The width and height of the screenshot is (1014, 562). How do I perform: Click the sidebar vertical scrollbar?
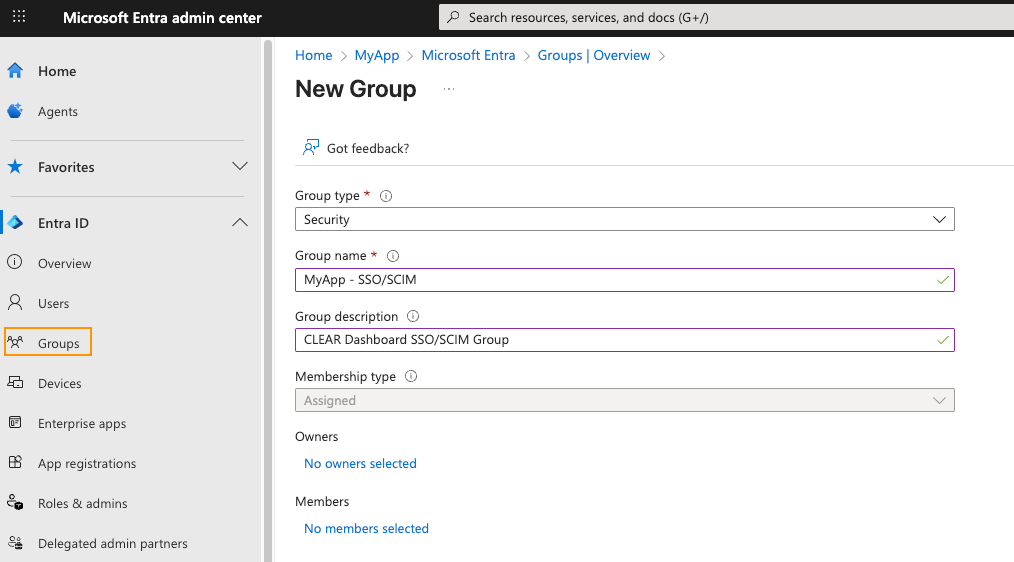tap(268, 300)
